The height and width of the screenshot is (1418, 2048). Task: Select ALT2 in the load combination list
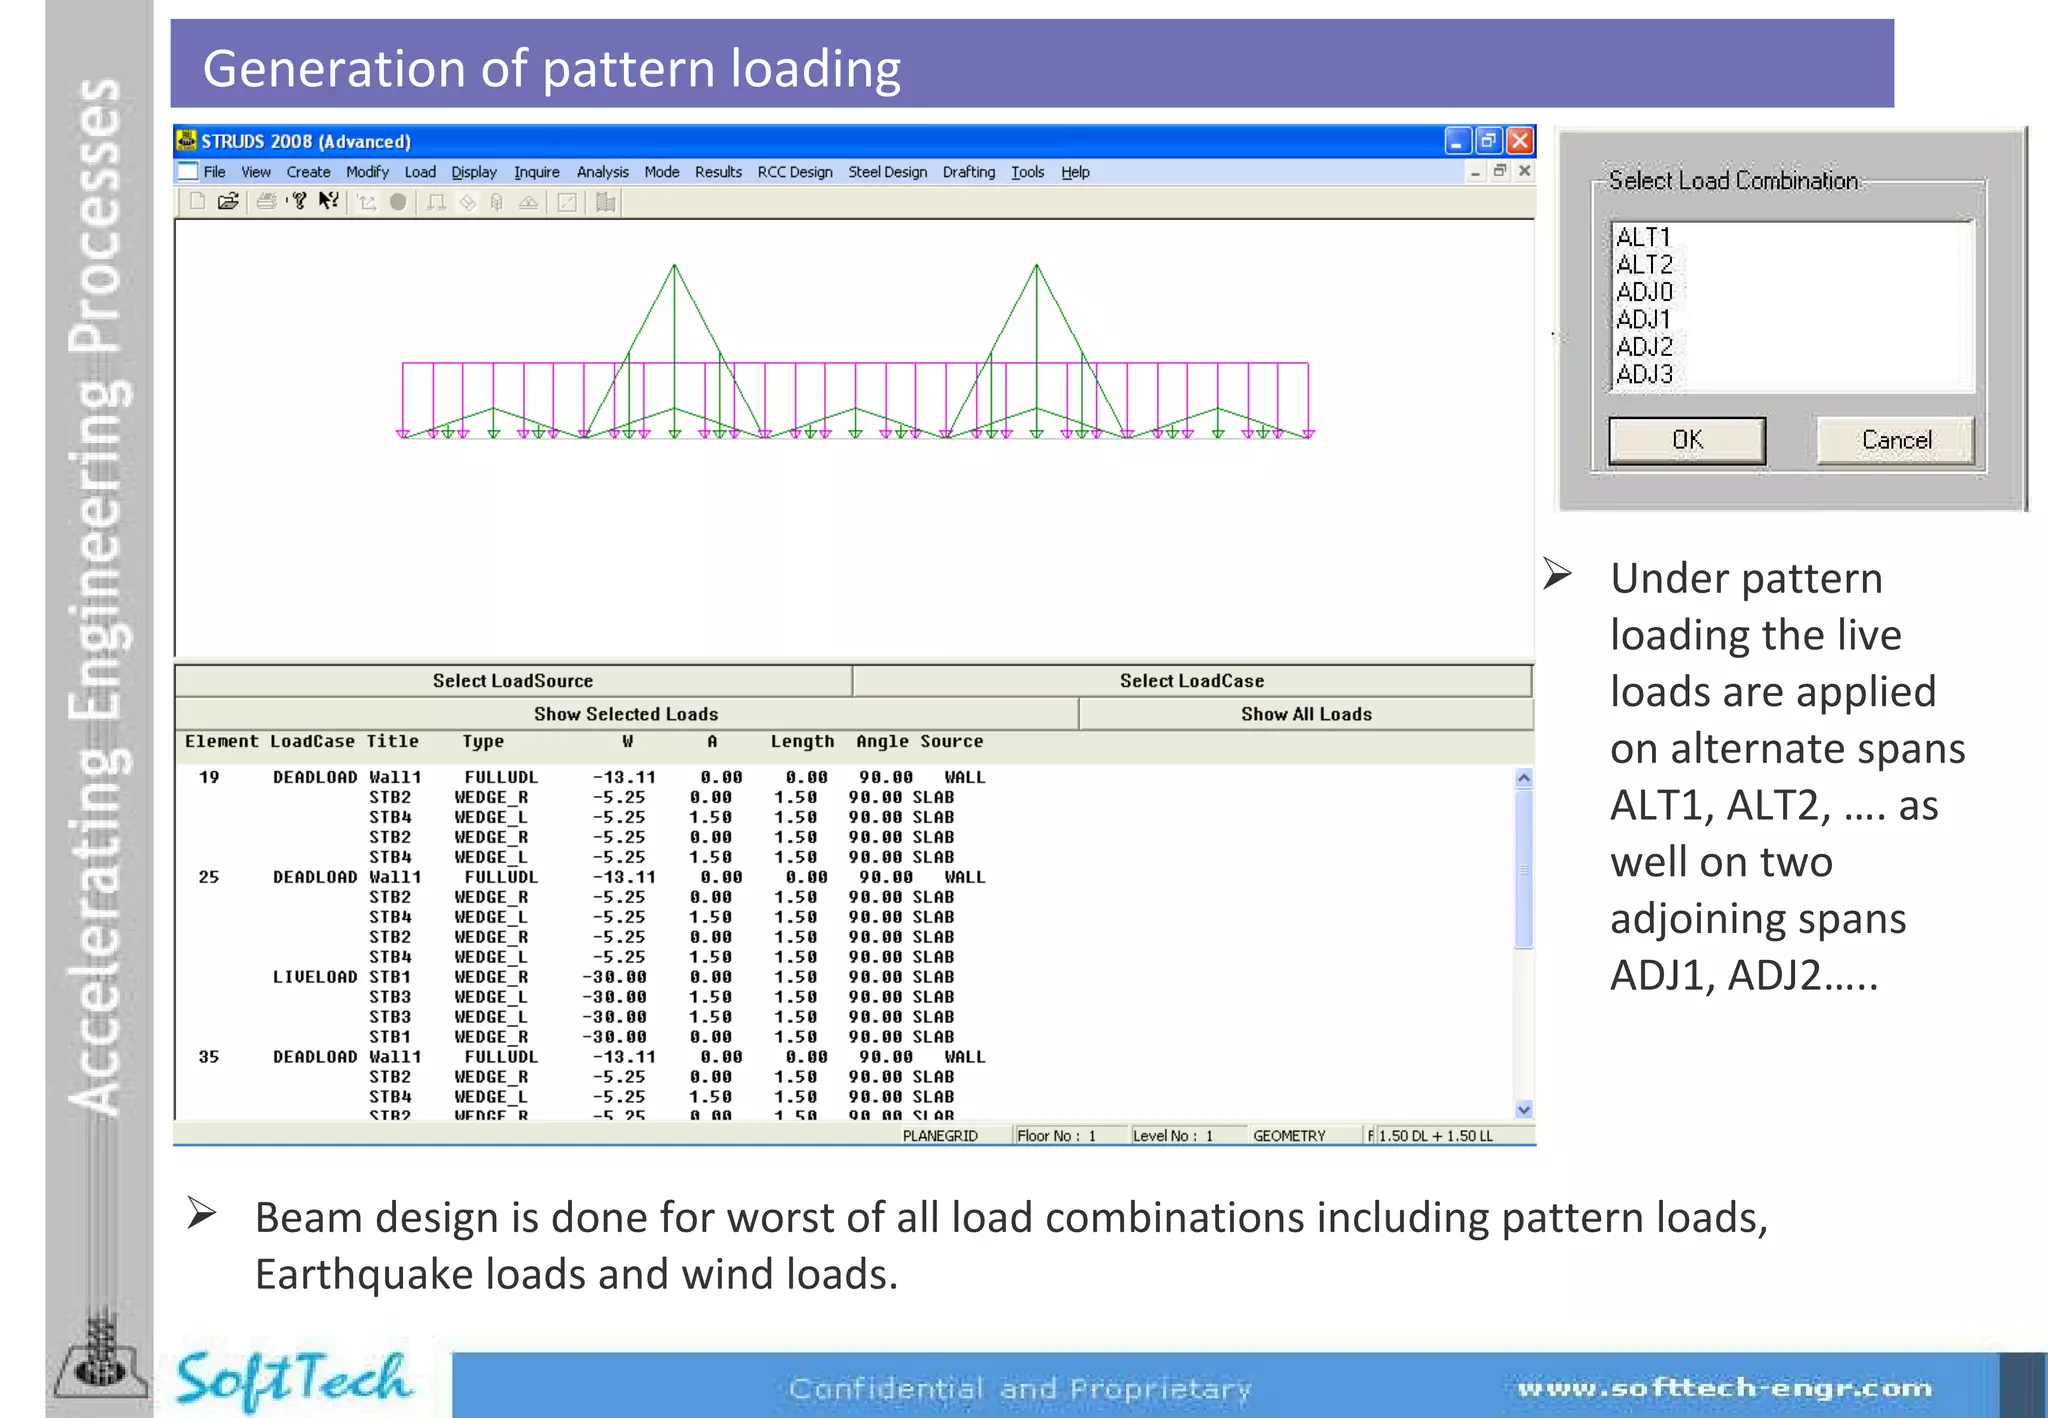[x=1644, y=265]
